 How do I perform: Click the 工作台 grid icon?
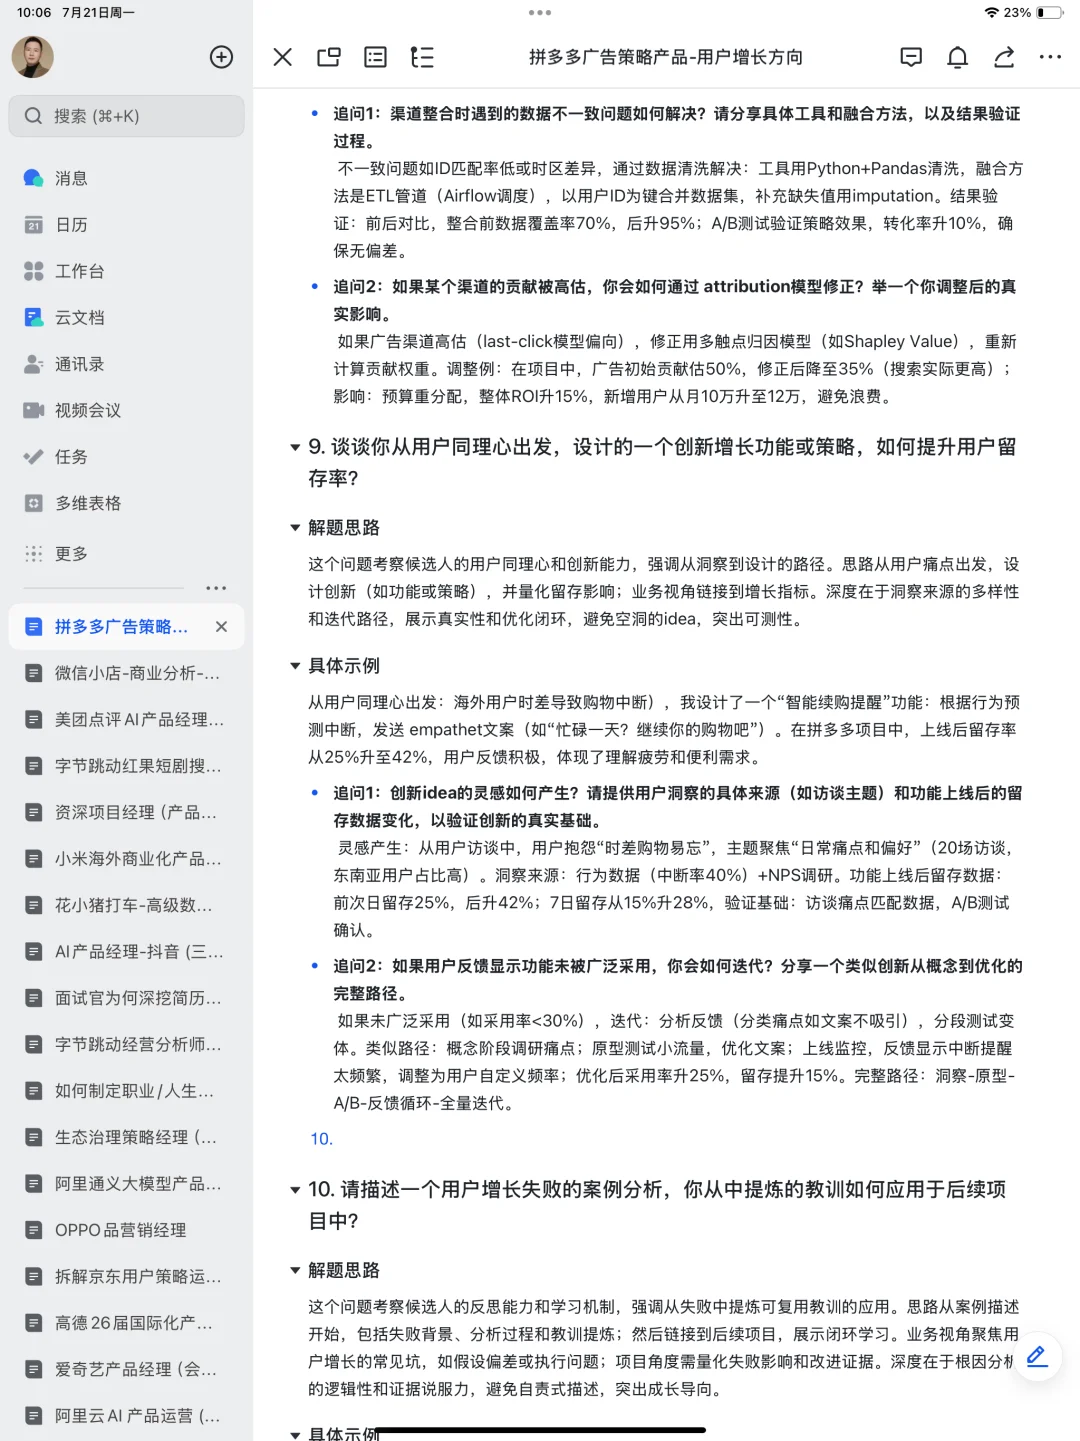point(34,271)
